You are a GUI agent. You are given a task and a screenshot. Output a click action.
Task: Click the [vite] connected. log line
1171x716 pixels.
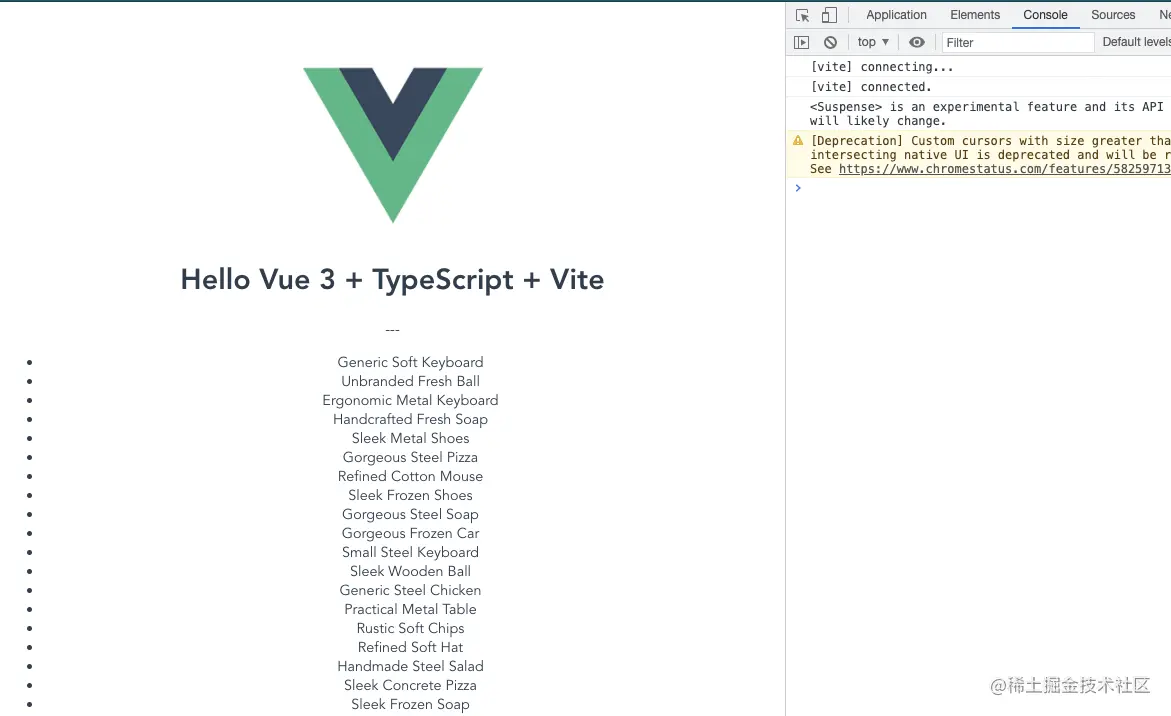(x=871, y=87)
